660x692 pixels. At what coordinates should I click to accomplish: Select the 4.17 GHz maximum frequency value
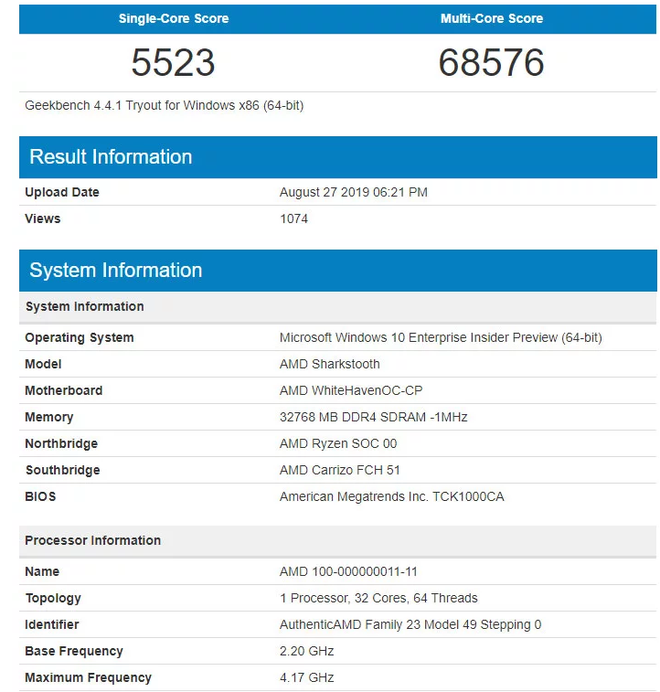pyautogui.click(x=306, y=677)
